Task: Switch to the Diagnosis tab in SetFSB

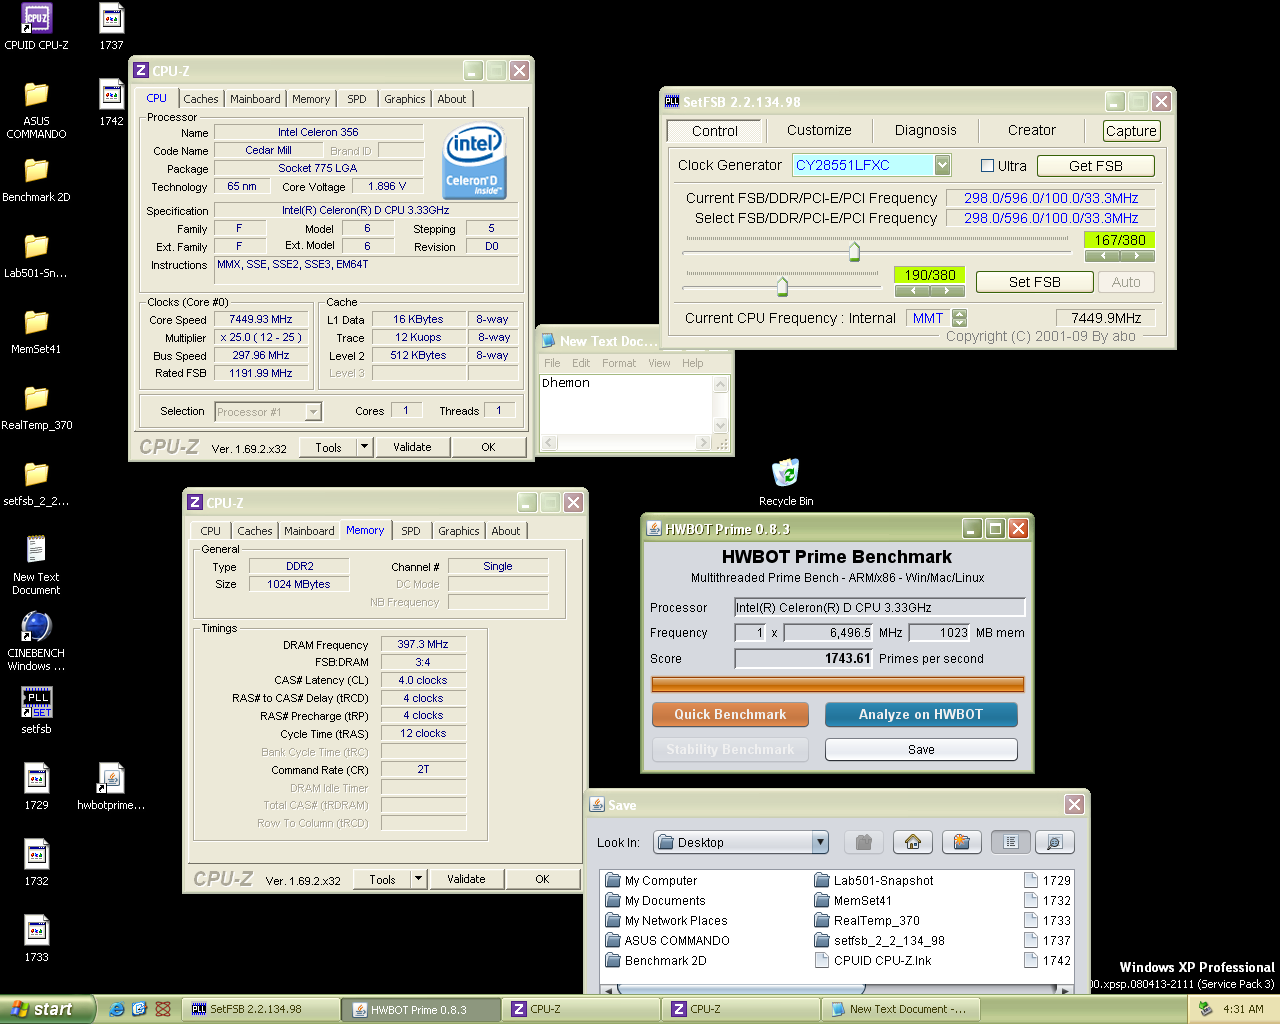Action: (926, 130)
